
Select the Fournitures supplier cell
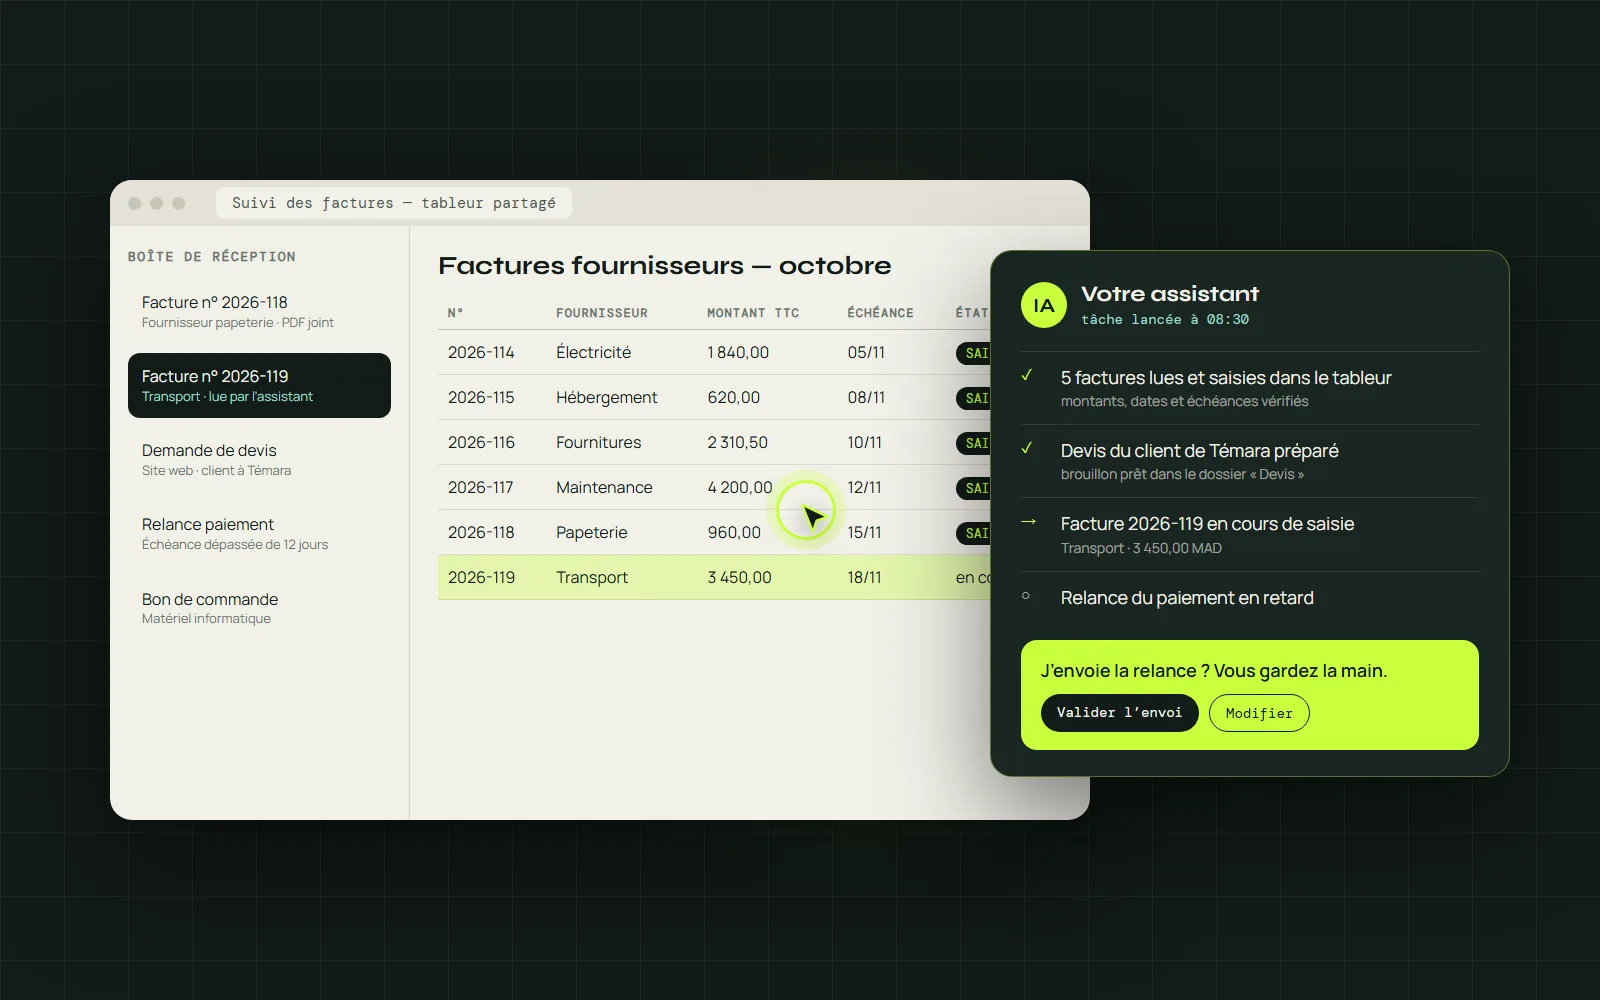[599, 442]
